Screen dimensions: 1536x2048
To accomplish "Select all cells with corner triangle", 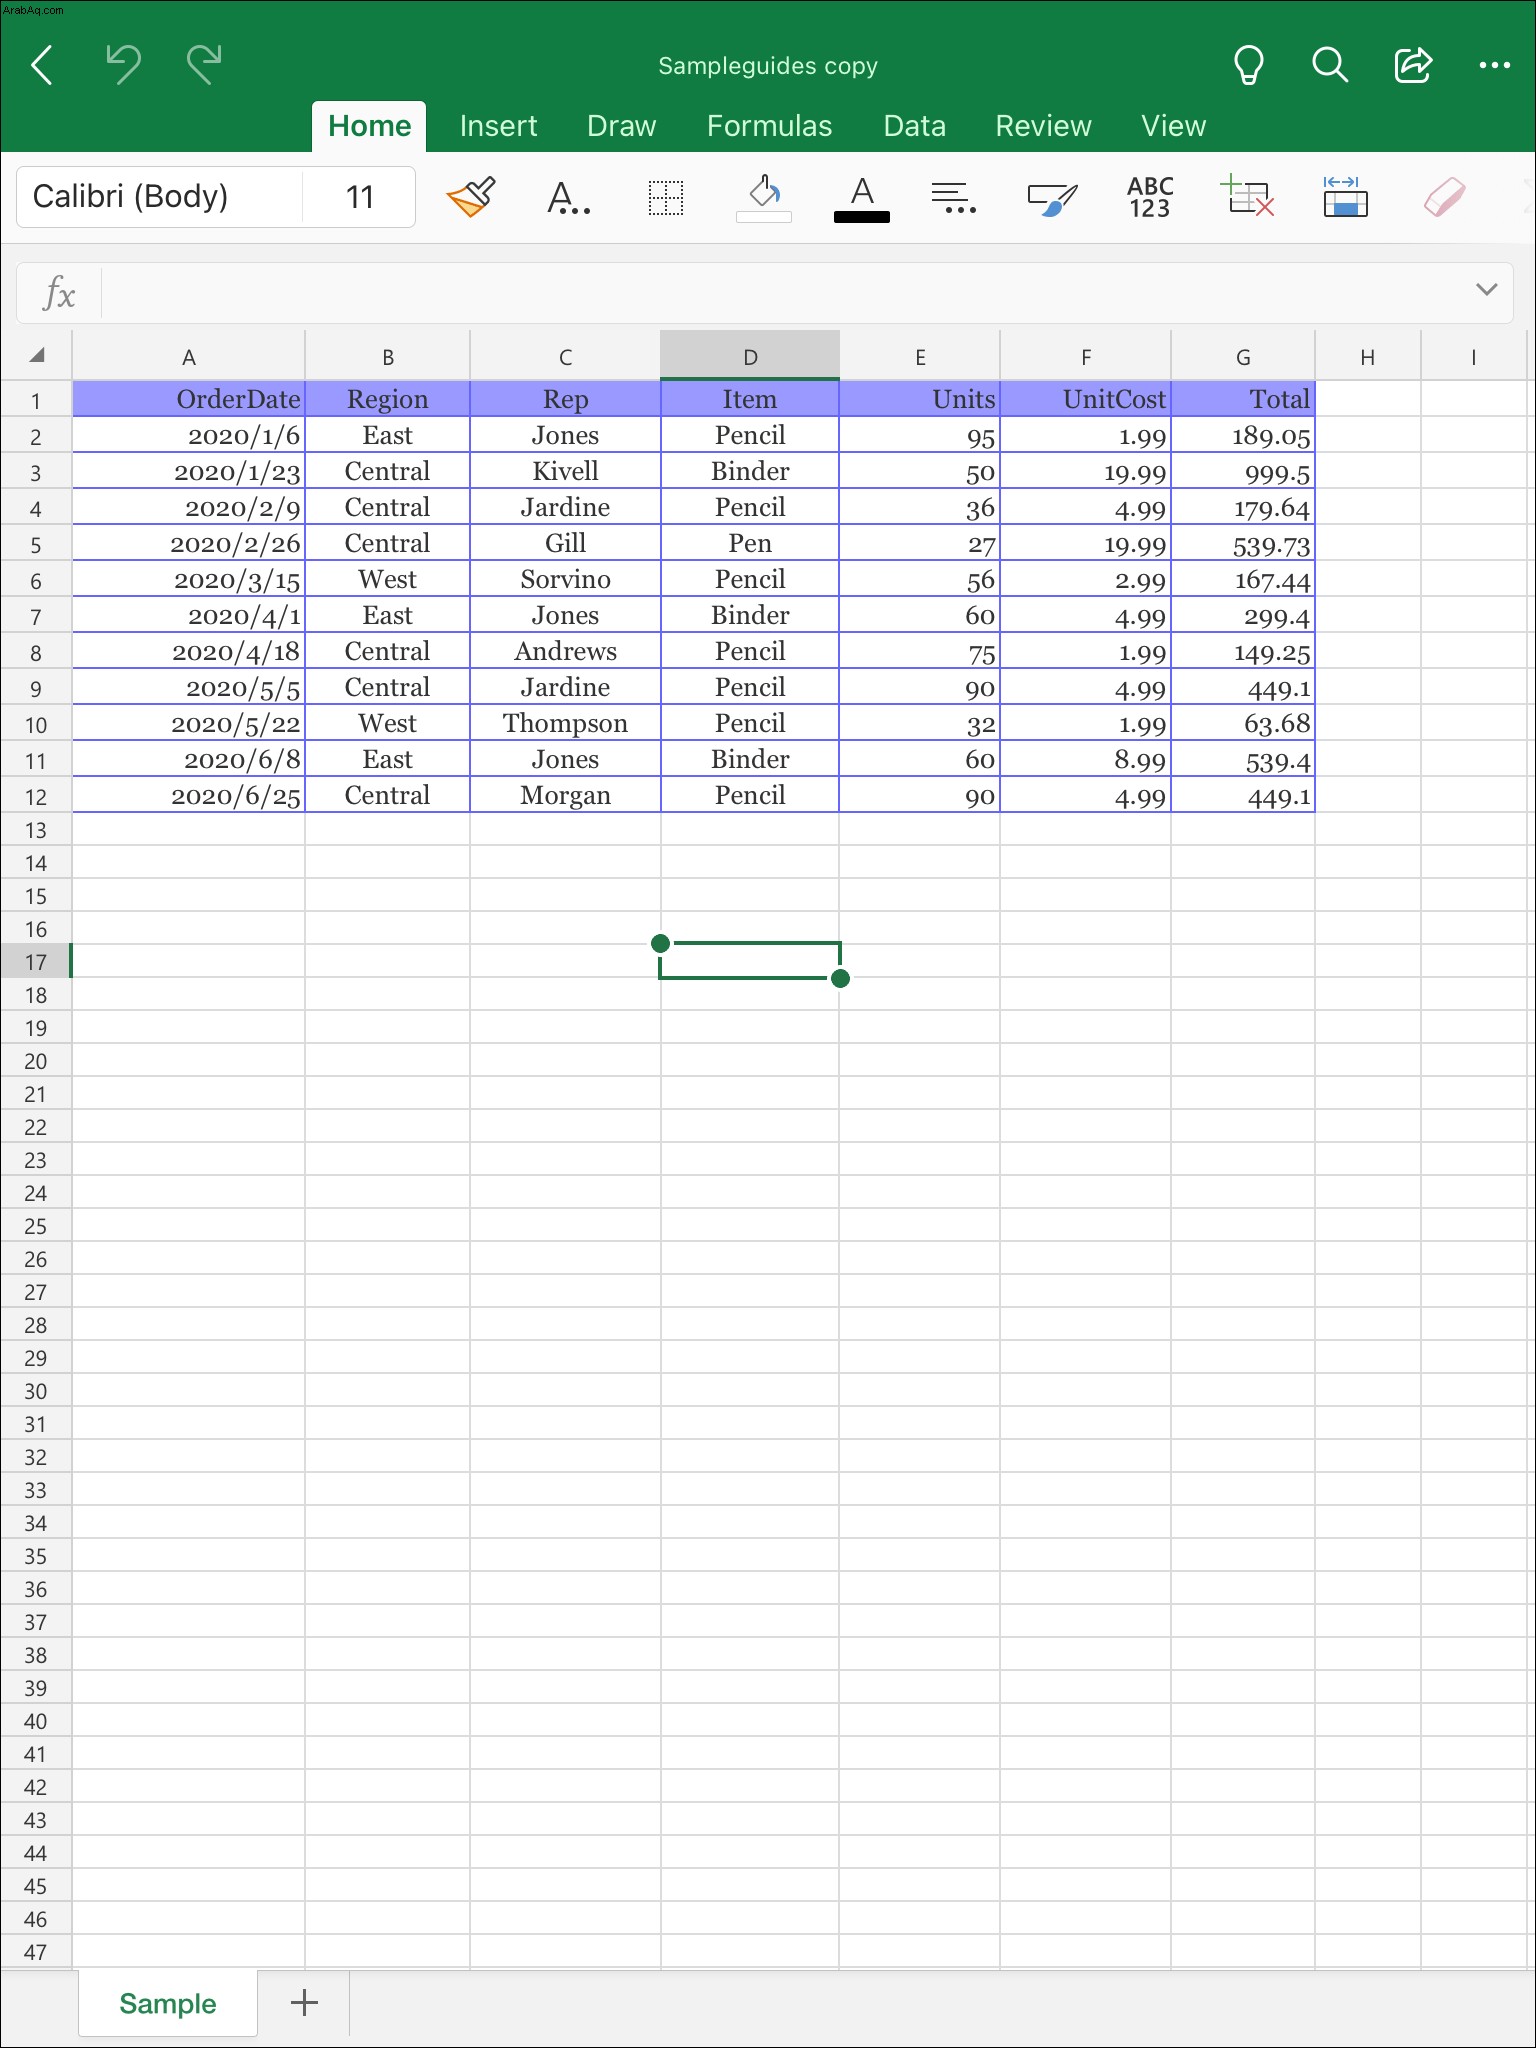I will click(x=37, y=355).
